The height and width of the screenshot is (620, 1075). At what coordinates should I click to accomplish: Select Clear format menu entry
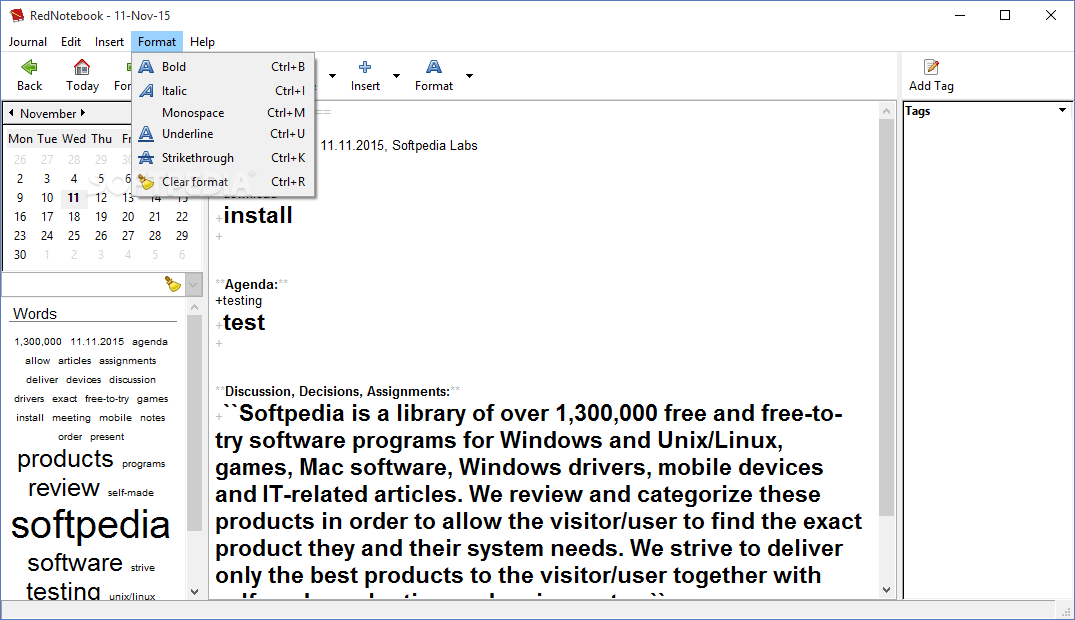[x=224, y=182]
